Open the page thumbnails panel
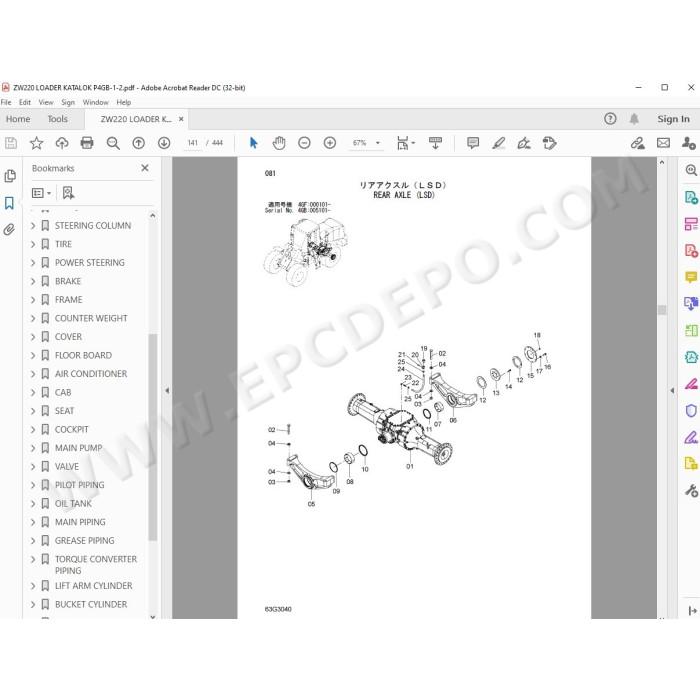Screen dimensions: 700x700 pyautogui.click(x=10, y=176)
